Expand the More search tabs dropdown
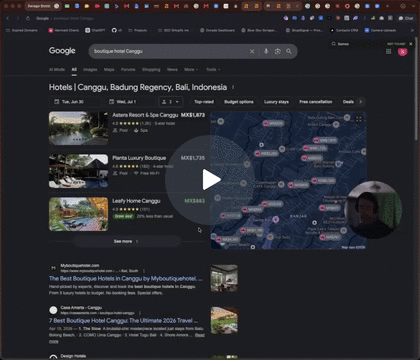This screenshot has width=420, height=360. pyautogui.click(x=191, y=70)
